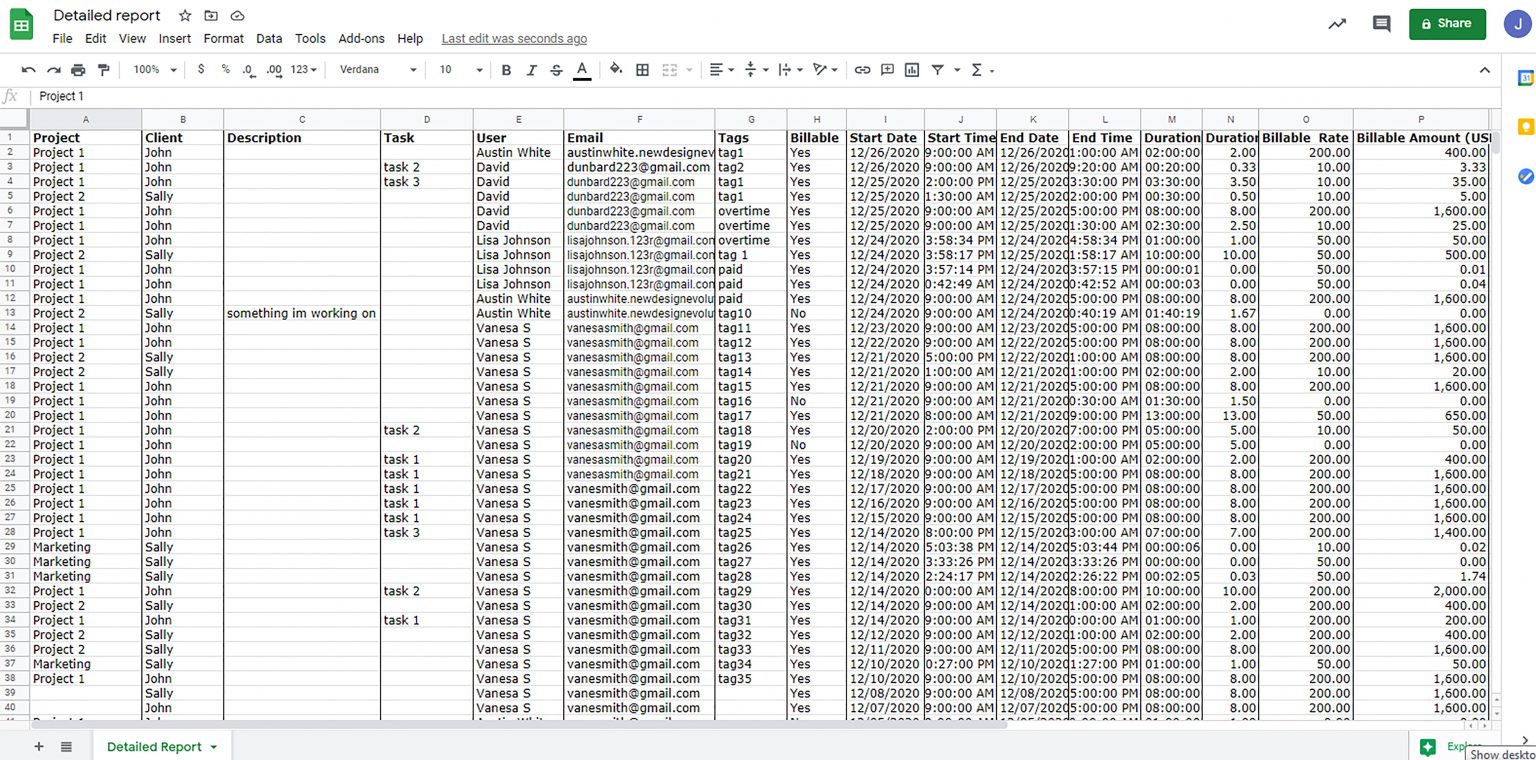Toggle bold formatting
1536x760 pixels.
[506, 70]
